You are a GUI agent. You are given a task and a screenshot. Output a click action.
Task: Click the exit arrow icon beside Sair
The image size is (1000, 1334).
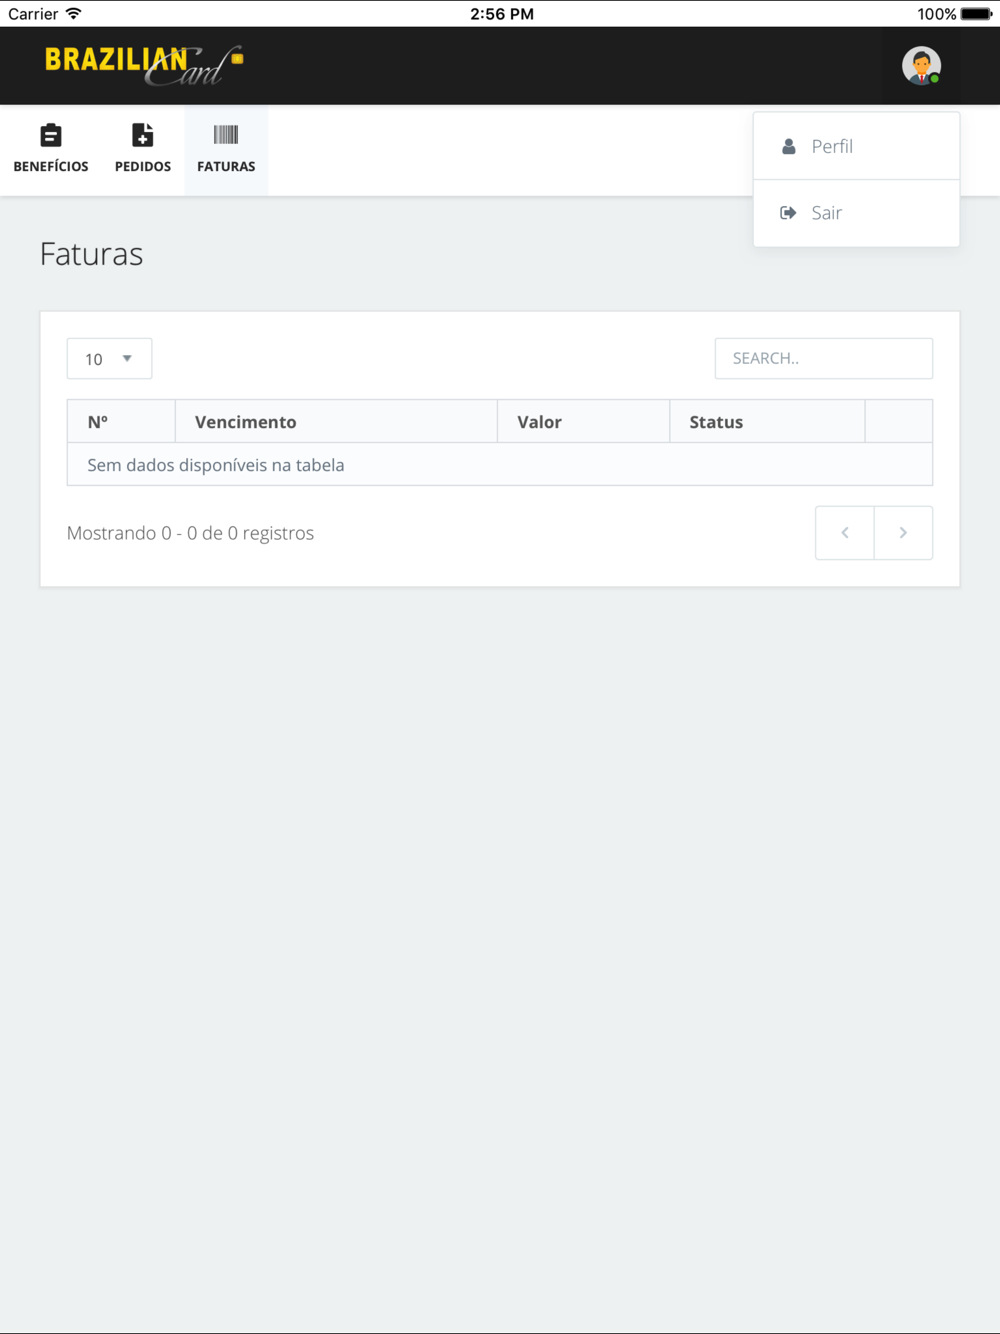point(788,212)
